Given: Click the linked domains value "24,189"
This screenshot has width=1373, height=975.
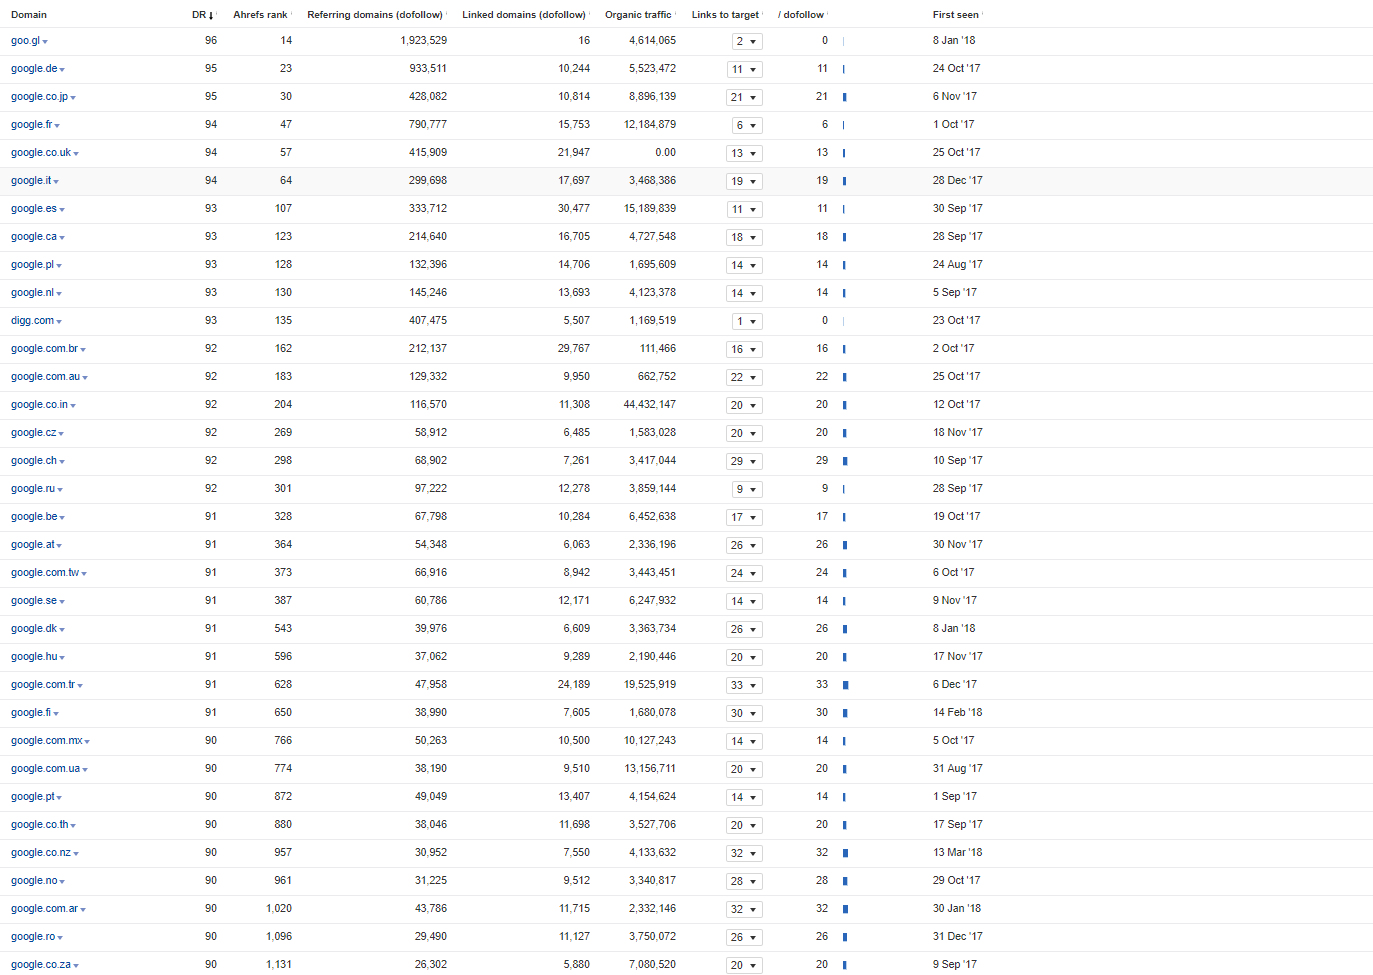Looking at the screenshot, I should pos(574,684).
